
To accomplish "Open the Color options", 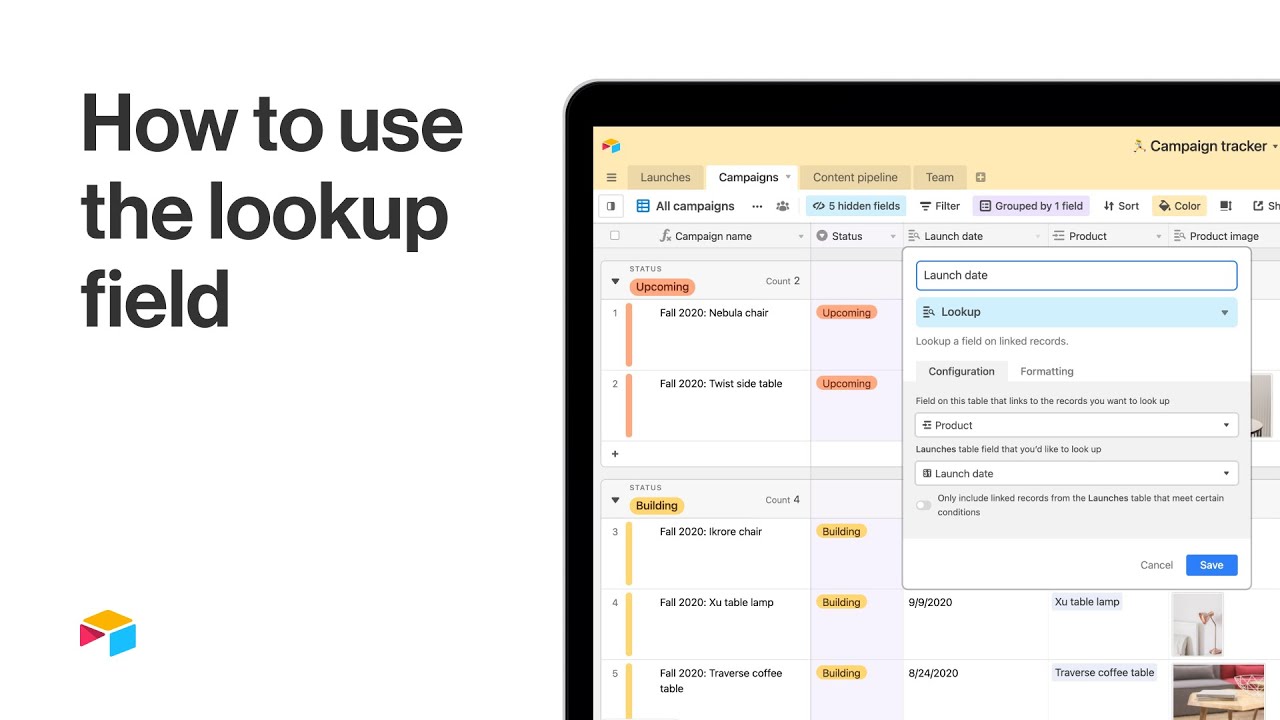I will [x=1179, y=206].
